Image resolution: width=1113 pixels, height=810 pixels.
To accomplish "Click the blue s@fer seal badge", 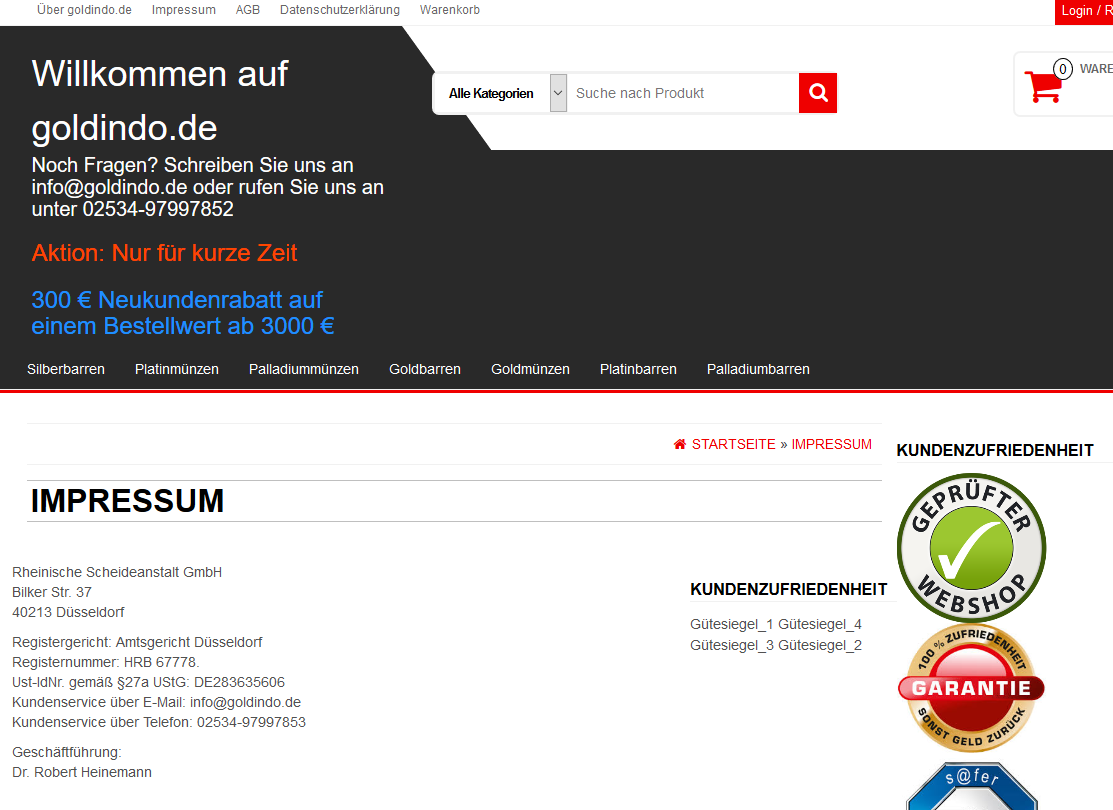I will click(x=971, y=786).
